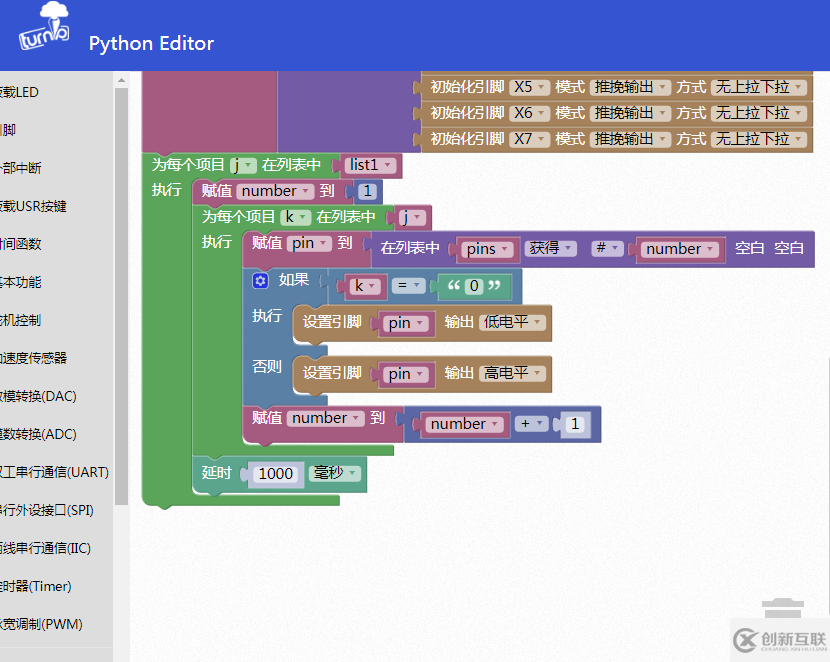Open the pins list variable dropdown
Image resolution: width=830 pixels, height=662 pixels.
pos(489,249)
